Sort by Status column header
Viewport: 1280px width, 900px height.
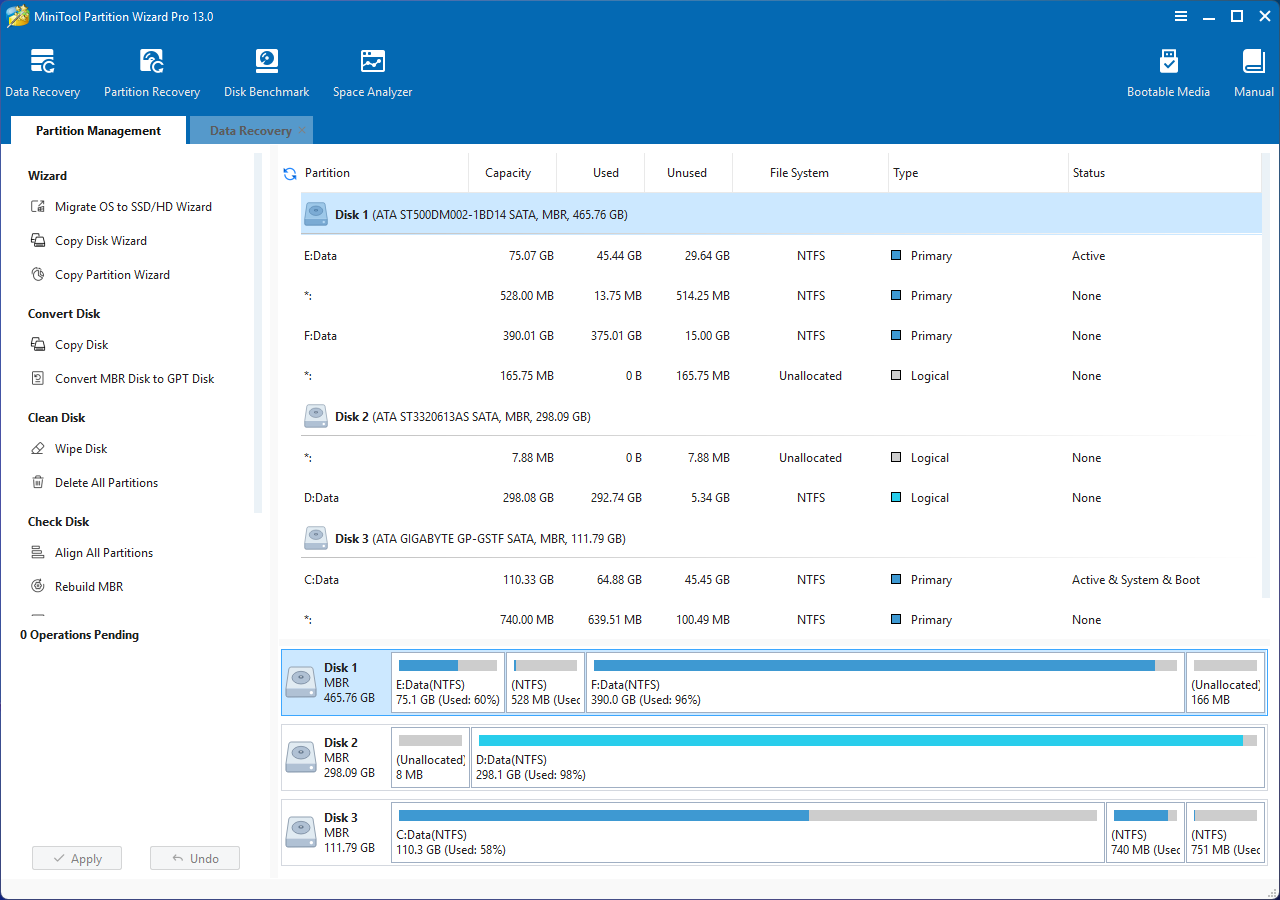1089,173
